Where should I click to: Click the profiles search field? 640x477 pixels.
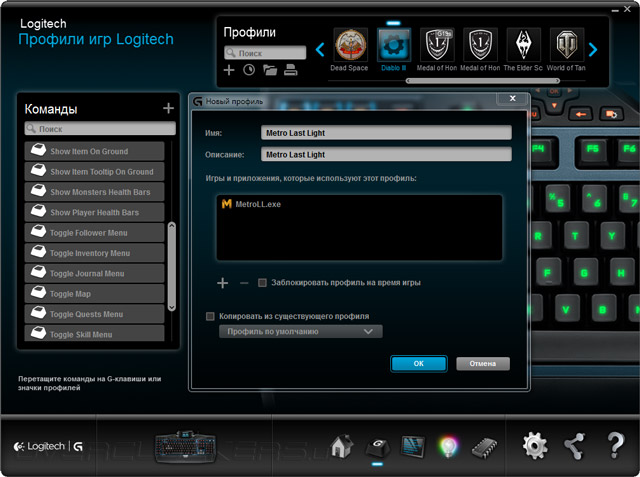click(x=265, y=53)
